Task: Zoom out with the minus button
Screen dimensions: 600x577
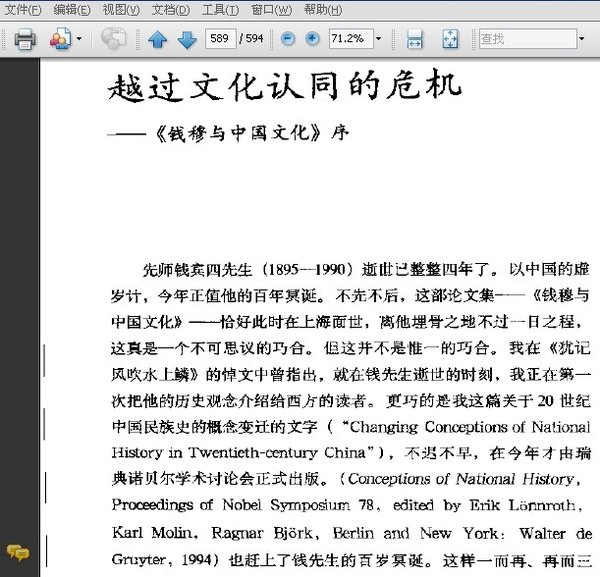Action: tap(288, 38)
